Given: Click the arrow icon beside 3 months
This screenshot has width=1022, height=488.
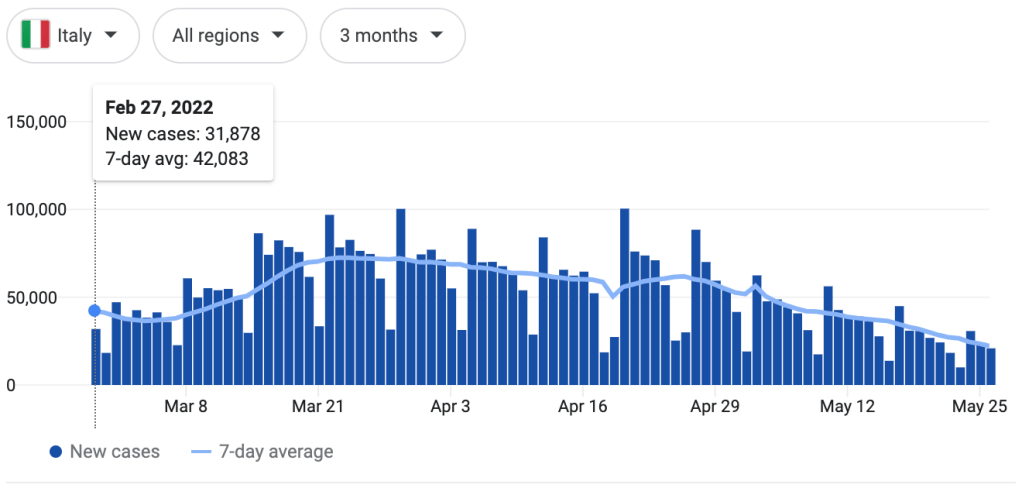Looking at the screenshot, I should [x=437, y=36].
